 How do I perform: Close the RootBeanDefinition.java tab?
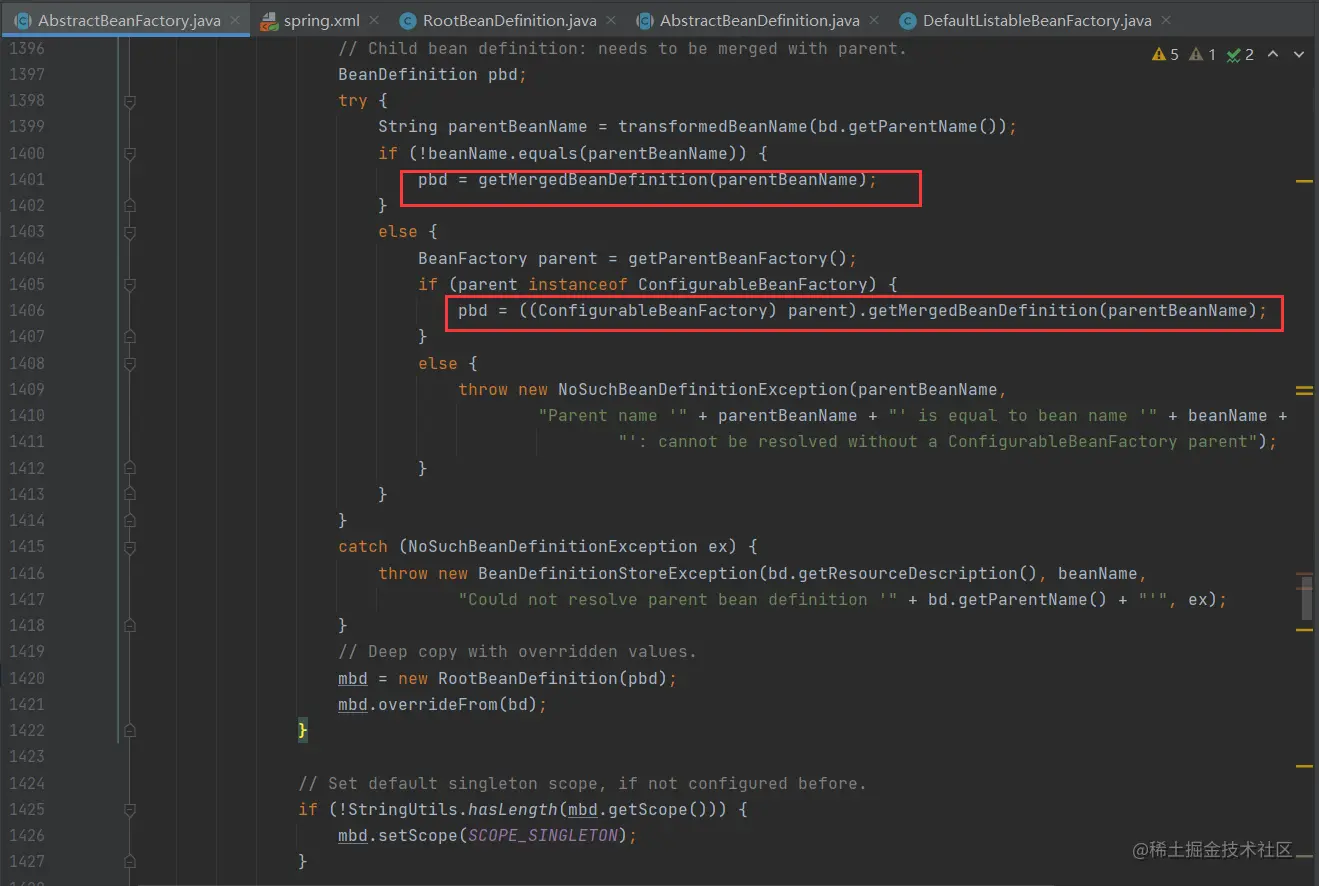[x=611, y=21]
